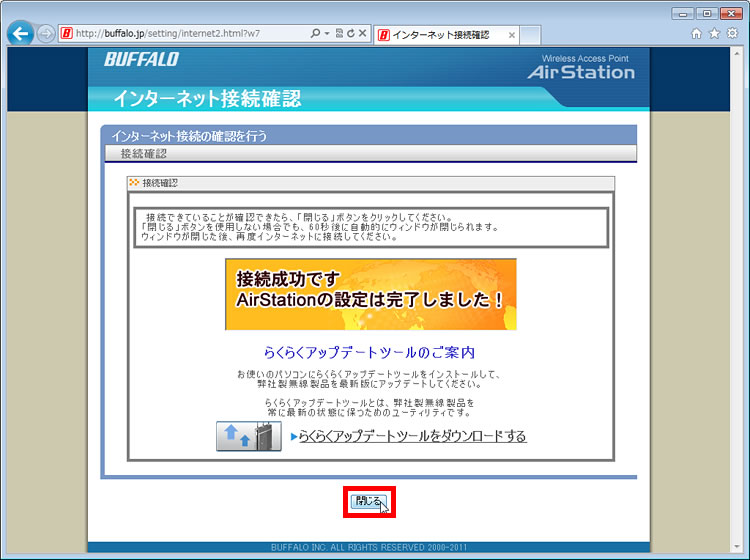
Task: Stop loading with the address bar X
Action: [363, 33]
